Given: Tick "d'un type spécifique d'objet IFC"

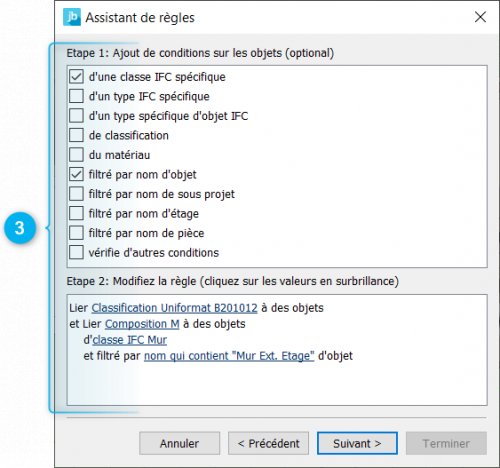Looking at the screenshot, I should point(76,116).
